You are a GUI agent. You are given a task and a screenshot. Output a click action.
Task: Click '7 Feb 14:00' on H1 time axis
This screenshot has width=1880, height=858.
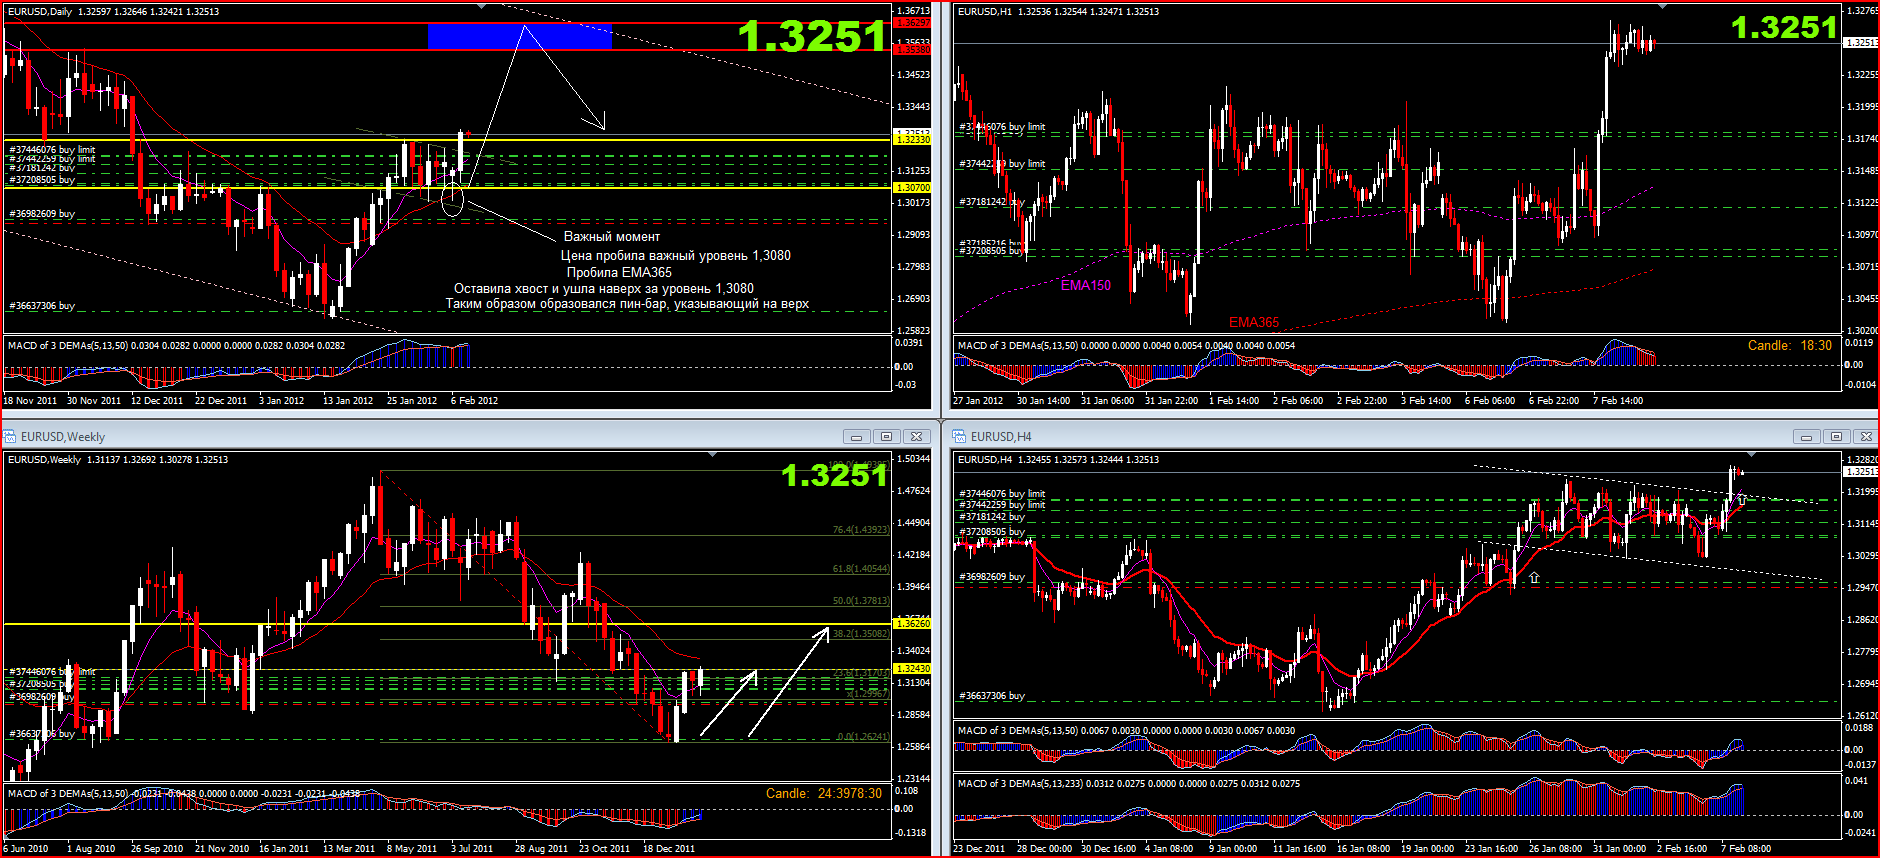(x=1618, y=401)
